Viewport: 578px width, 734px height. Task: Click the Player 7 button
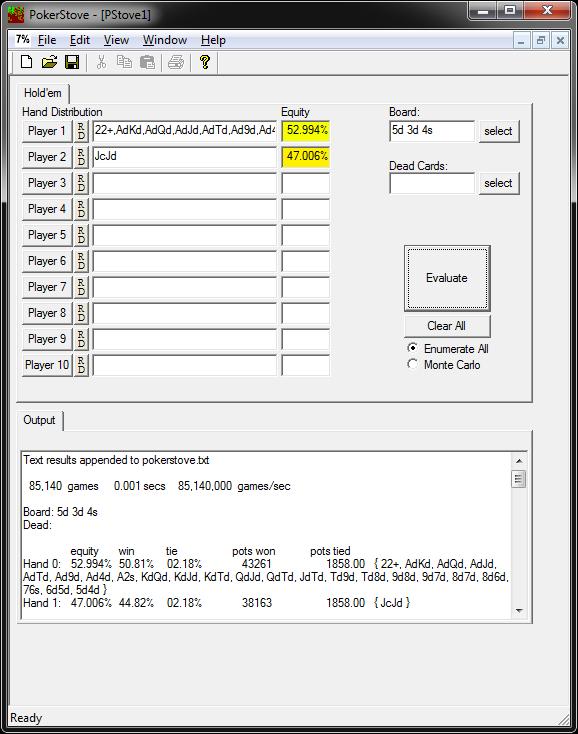point(47,286)
